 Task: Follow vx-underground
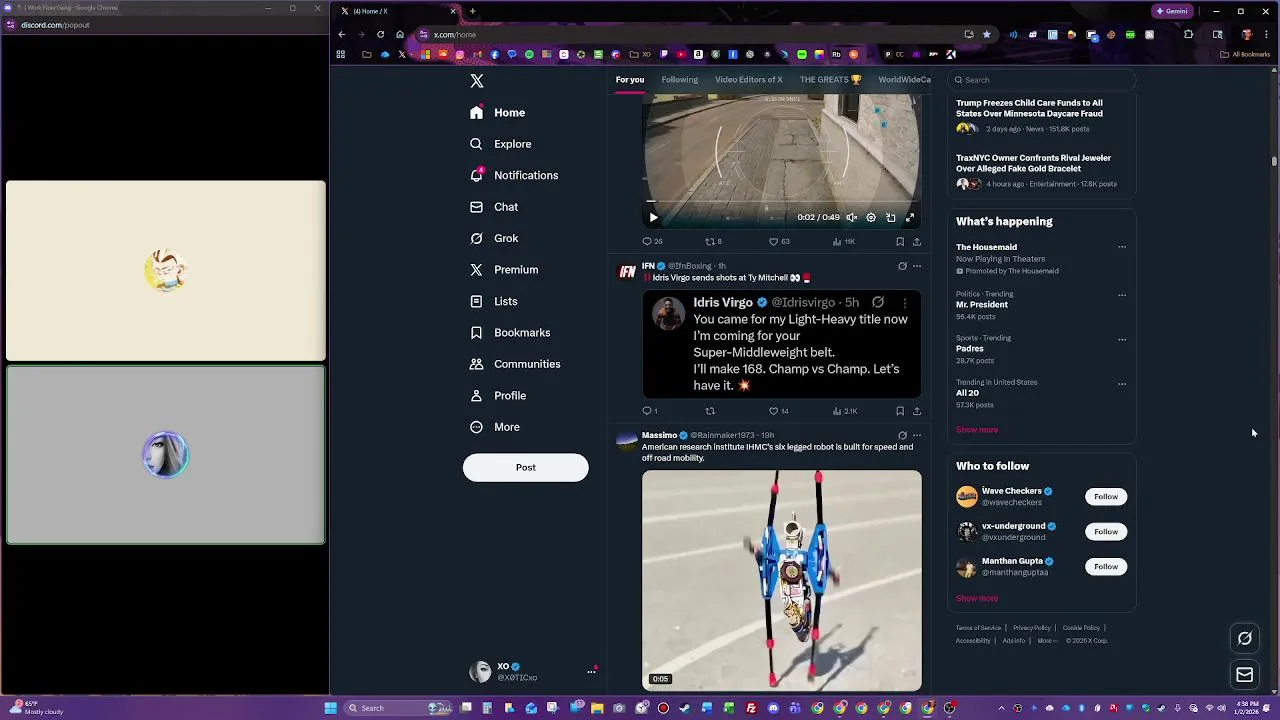point(1106,532)
